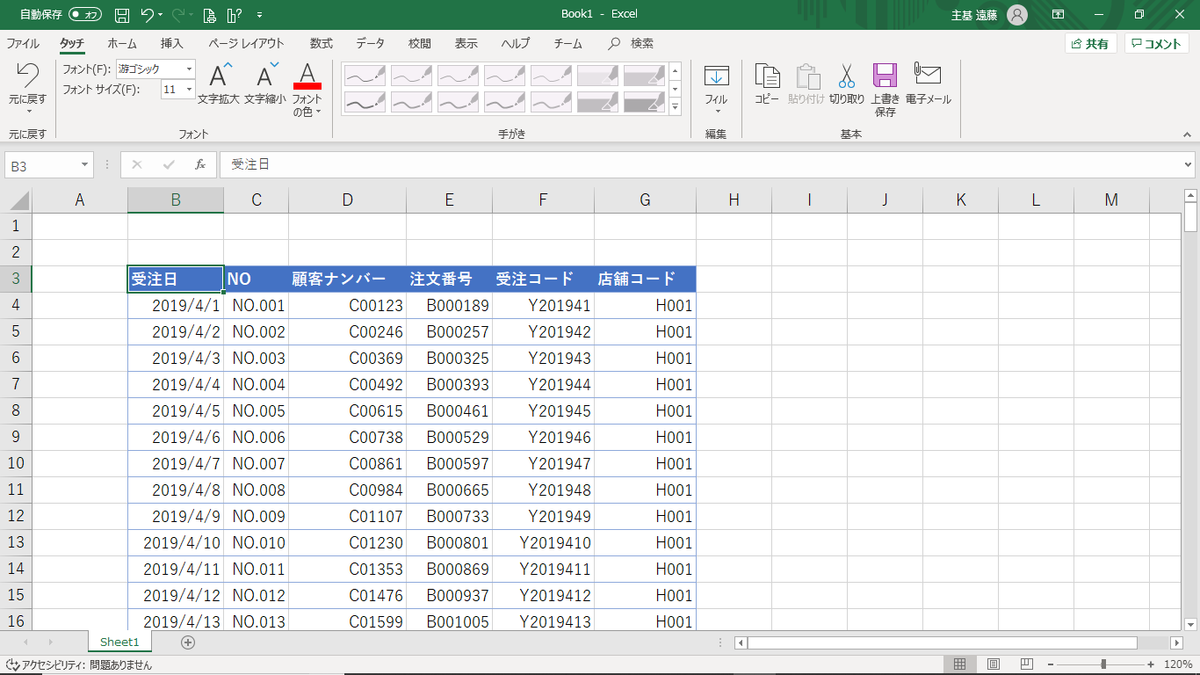The height and width of the screenshot is (675, 1200).
Task: Open the フォント(F) dropdown showing 游ゴシック
Action: [190, 68]
